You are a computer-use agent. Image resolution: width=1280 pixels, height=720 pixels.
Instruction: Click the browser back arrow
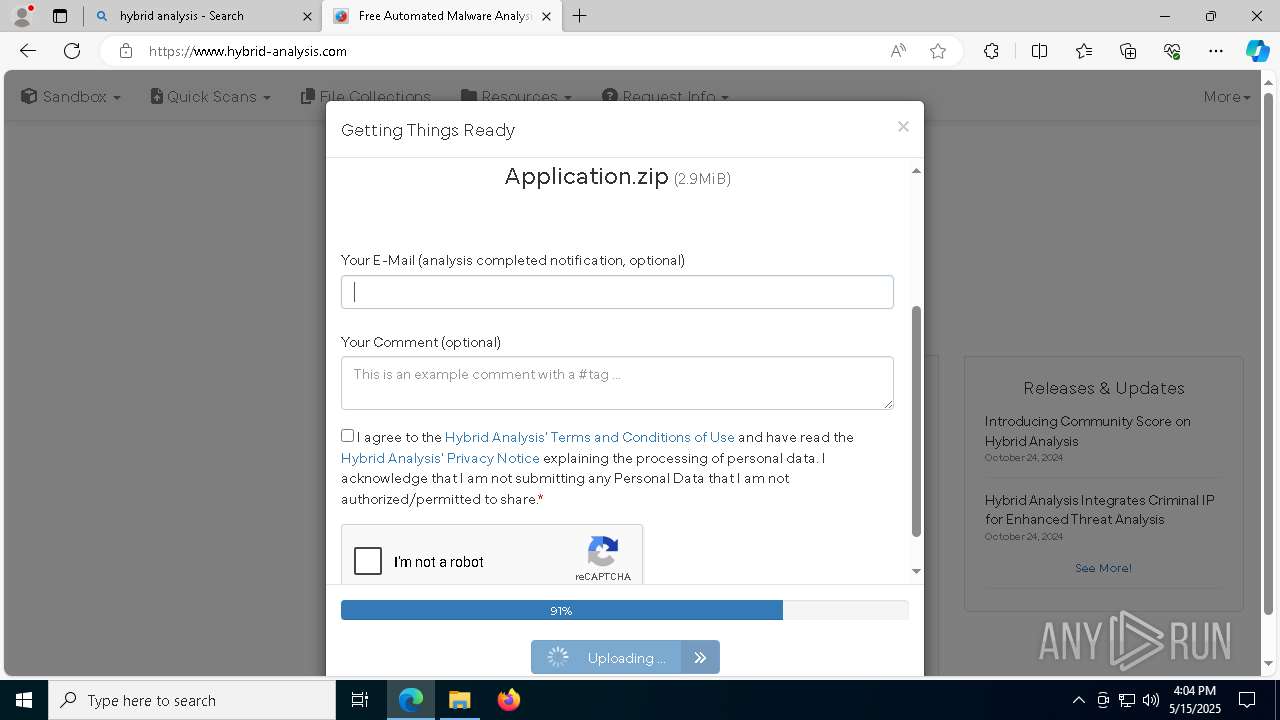click(x=28, y=51)
